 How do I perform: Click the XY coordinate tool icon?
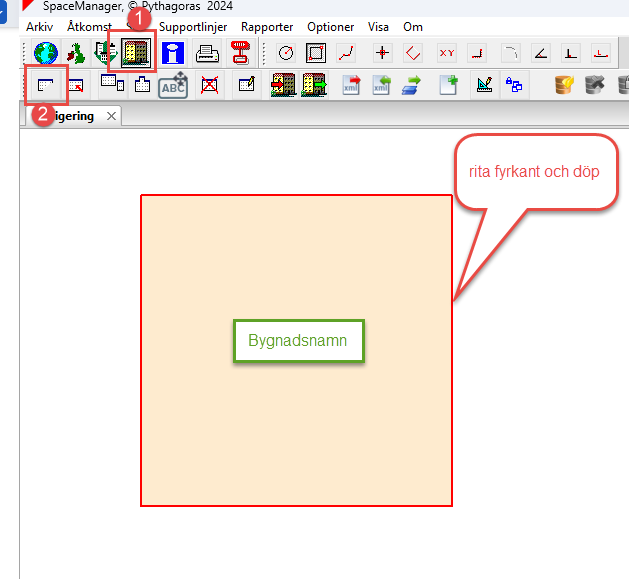coord(446,53)
